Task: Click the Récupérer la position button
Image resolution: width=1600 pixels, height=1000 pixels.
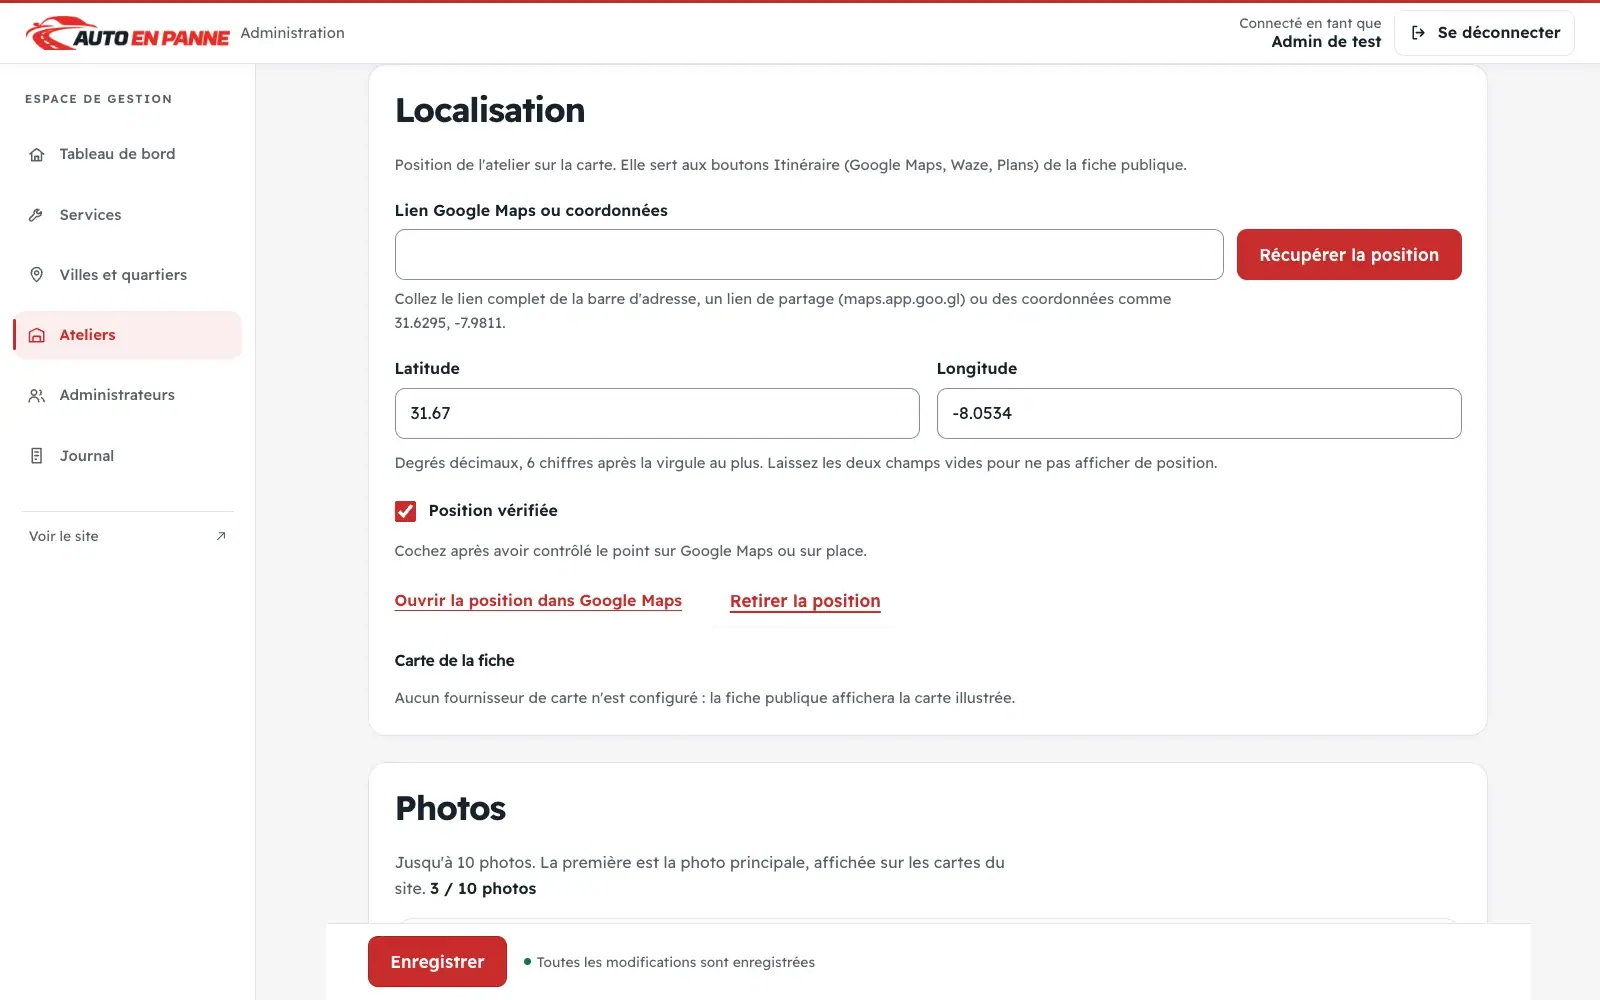Action: tap(1349, 255)
